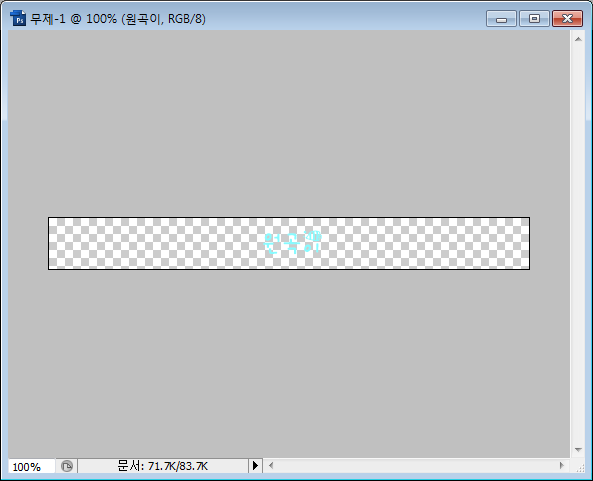Close the document window

[567, 19]
